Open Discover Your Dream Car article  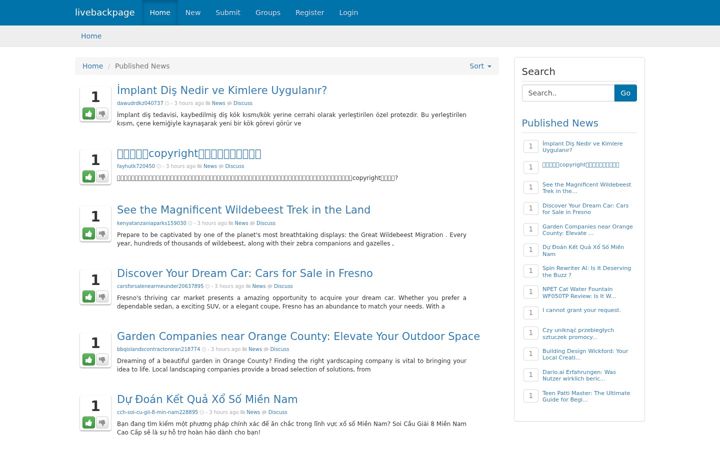click(x=245, y=273)
